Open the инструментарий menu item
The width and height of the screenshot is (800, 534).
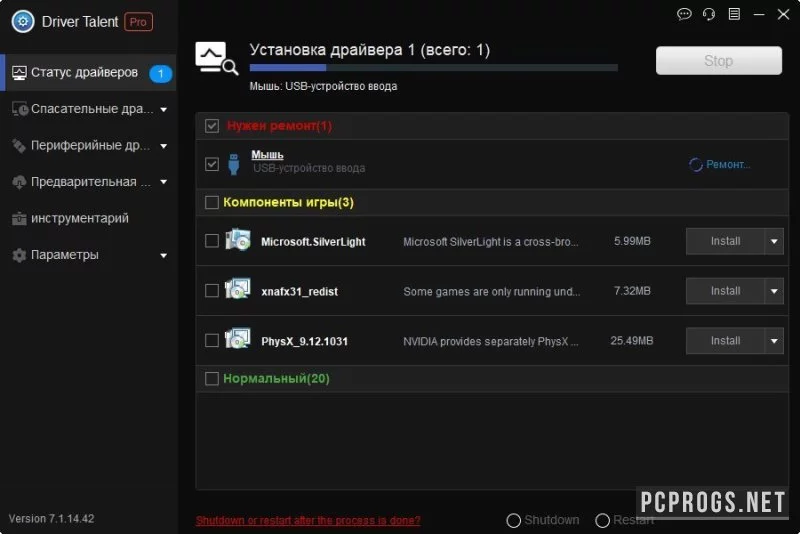[x=88, y=218]
